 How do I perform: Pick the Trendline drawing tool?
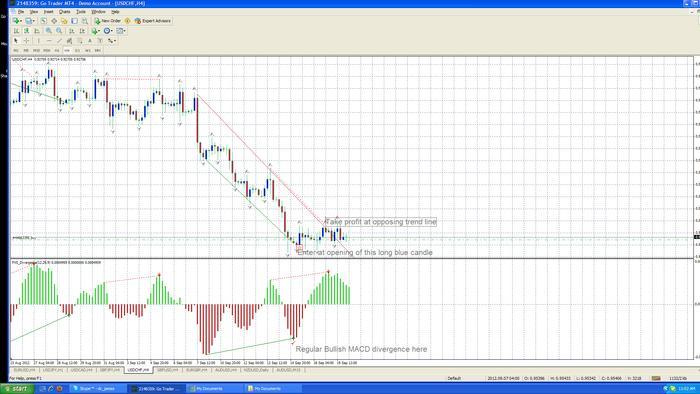59,41
